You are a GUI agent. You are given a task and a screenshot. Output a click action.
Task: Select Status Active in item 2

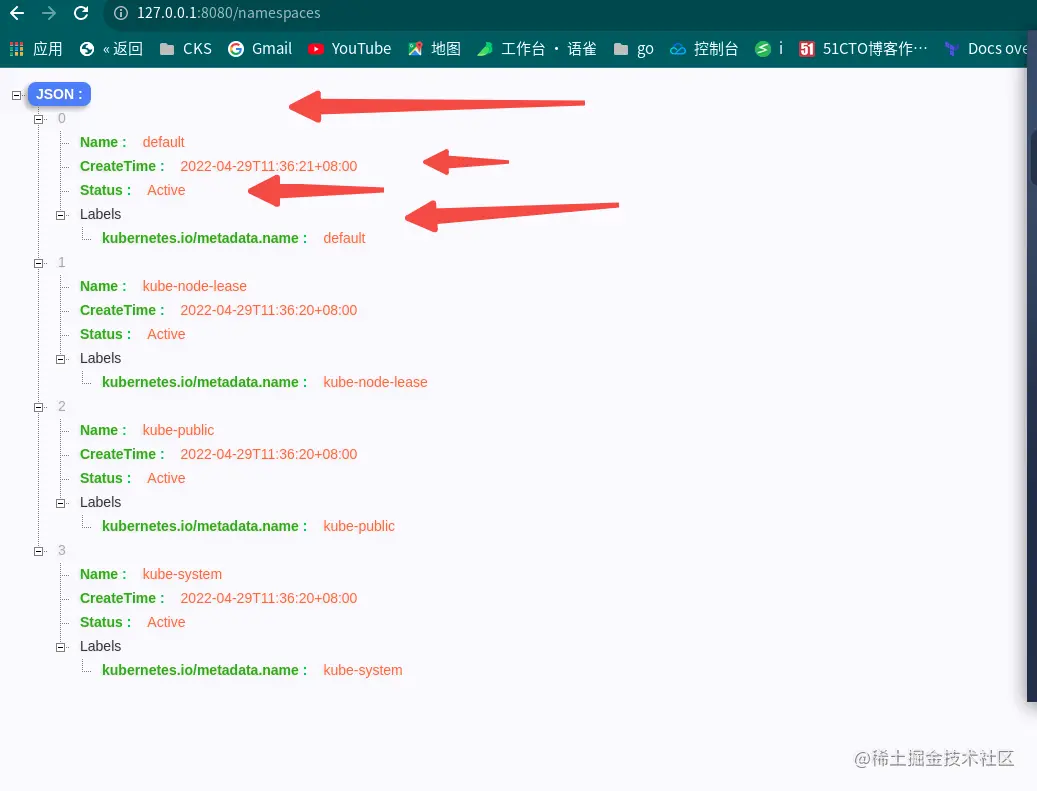tap(166, 478)
